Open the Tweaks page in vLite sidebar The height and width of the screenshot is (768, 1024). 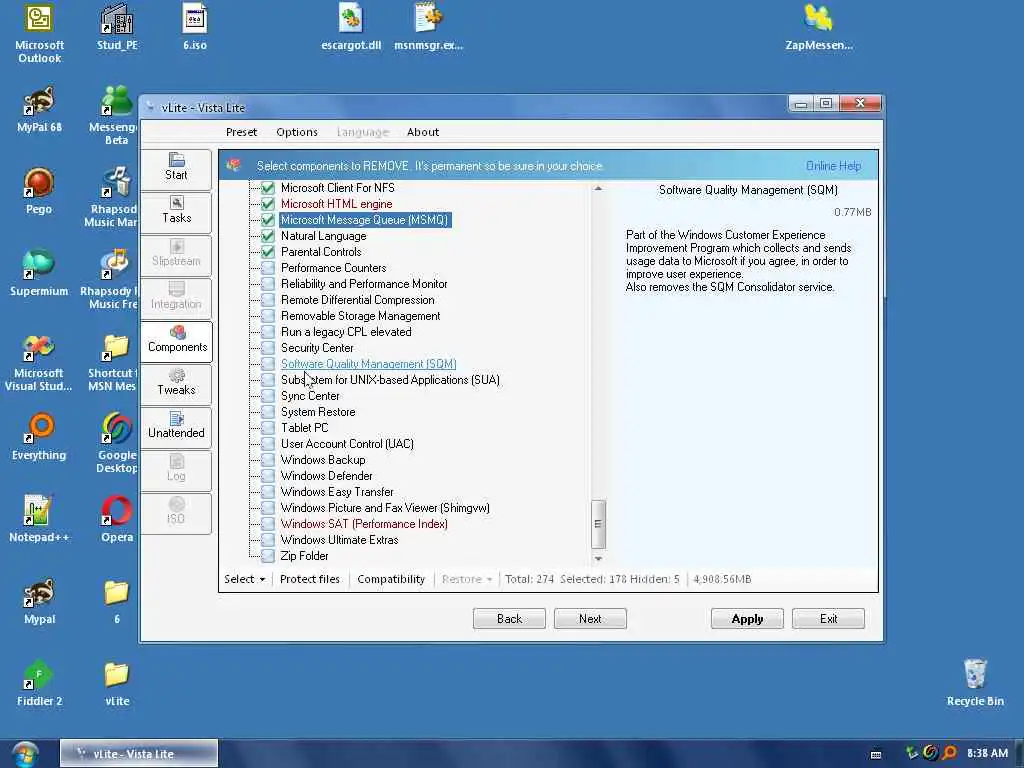(x=176, y=383)
